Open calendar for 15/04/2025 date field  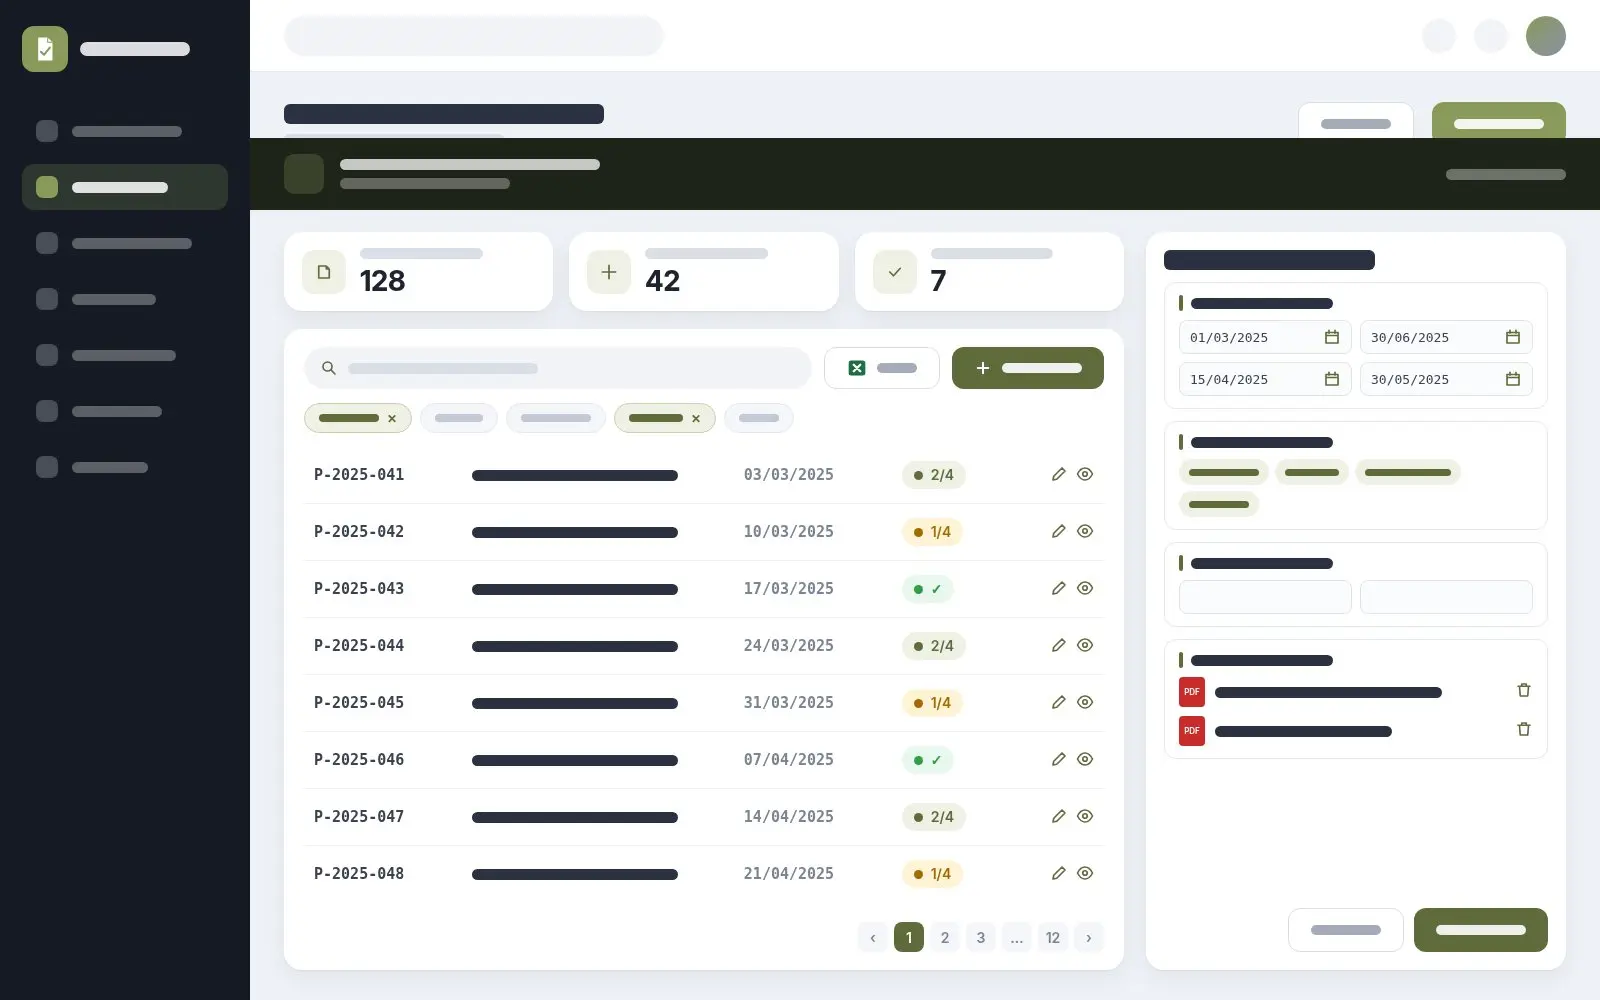(x=1332, y=379)
